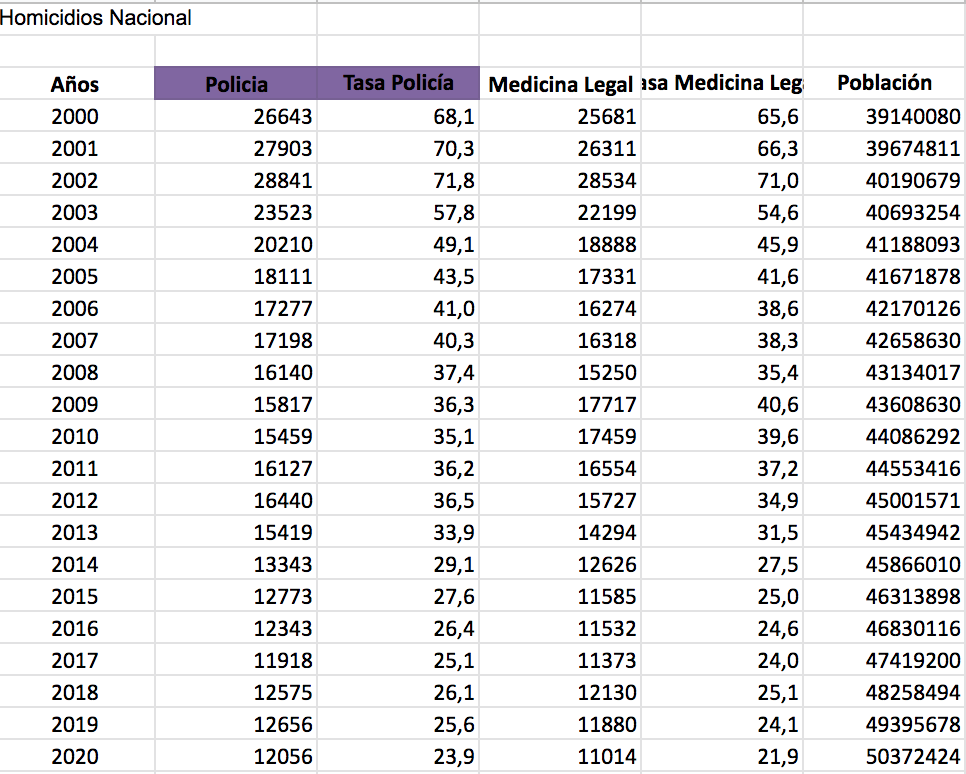Select Policia value 15817
Image resolution: width=966 pixels, height=774 pixels.
pyautogui.click(x=235, y=405)
